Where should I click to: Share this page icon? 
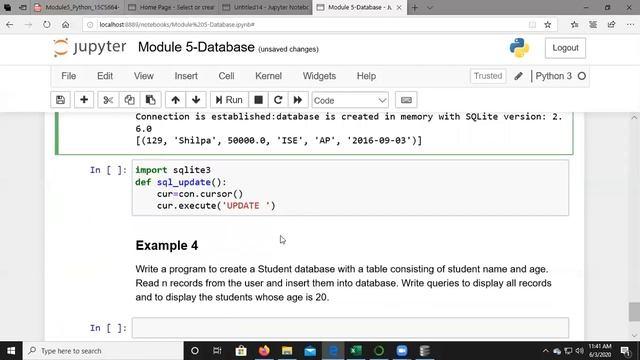(x=611, y=24)
